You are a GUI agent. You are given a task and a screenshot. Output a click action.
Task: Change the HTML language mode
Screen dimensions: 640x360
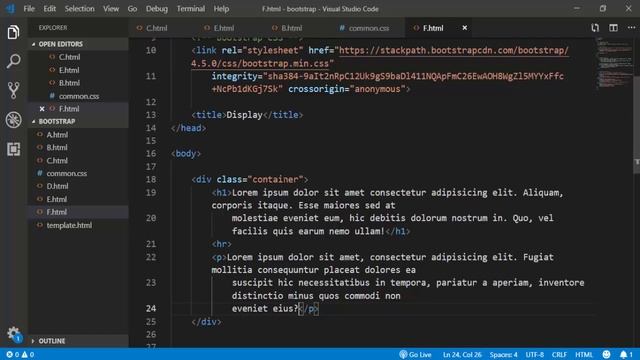tap(584, 354)
